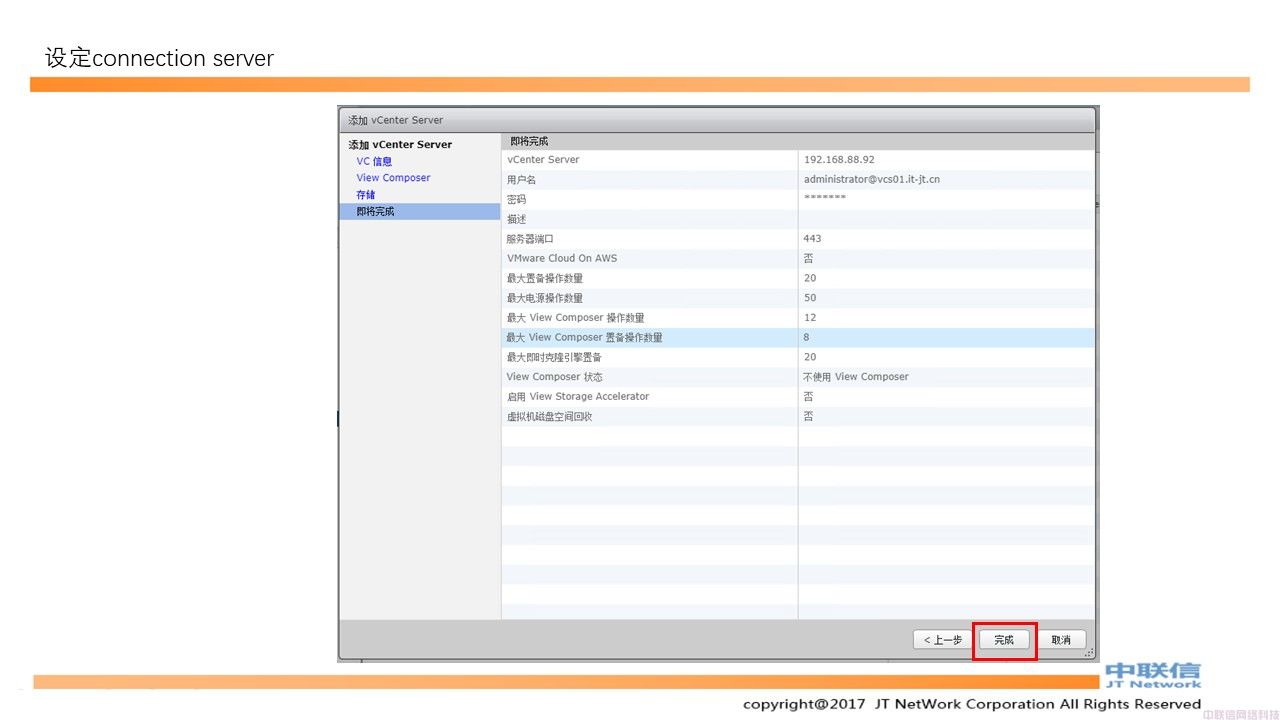Click the 添加 vCenter Server sidebar heading
This screenshot has width=1280, height=720.
pyautogui.click(x=400, y=144)
